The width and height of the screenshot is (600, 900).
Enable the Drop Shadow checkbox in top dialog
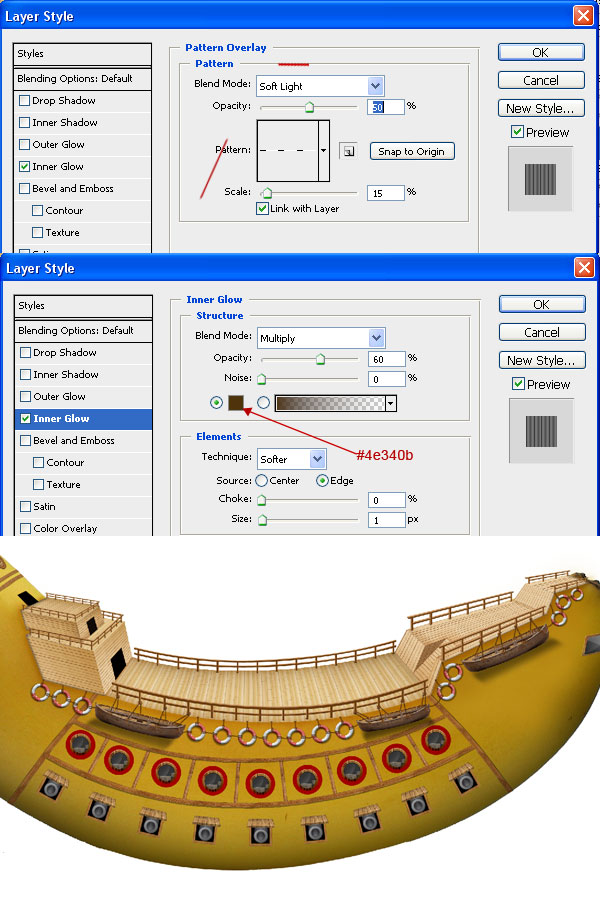(24, 101)
